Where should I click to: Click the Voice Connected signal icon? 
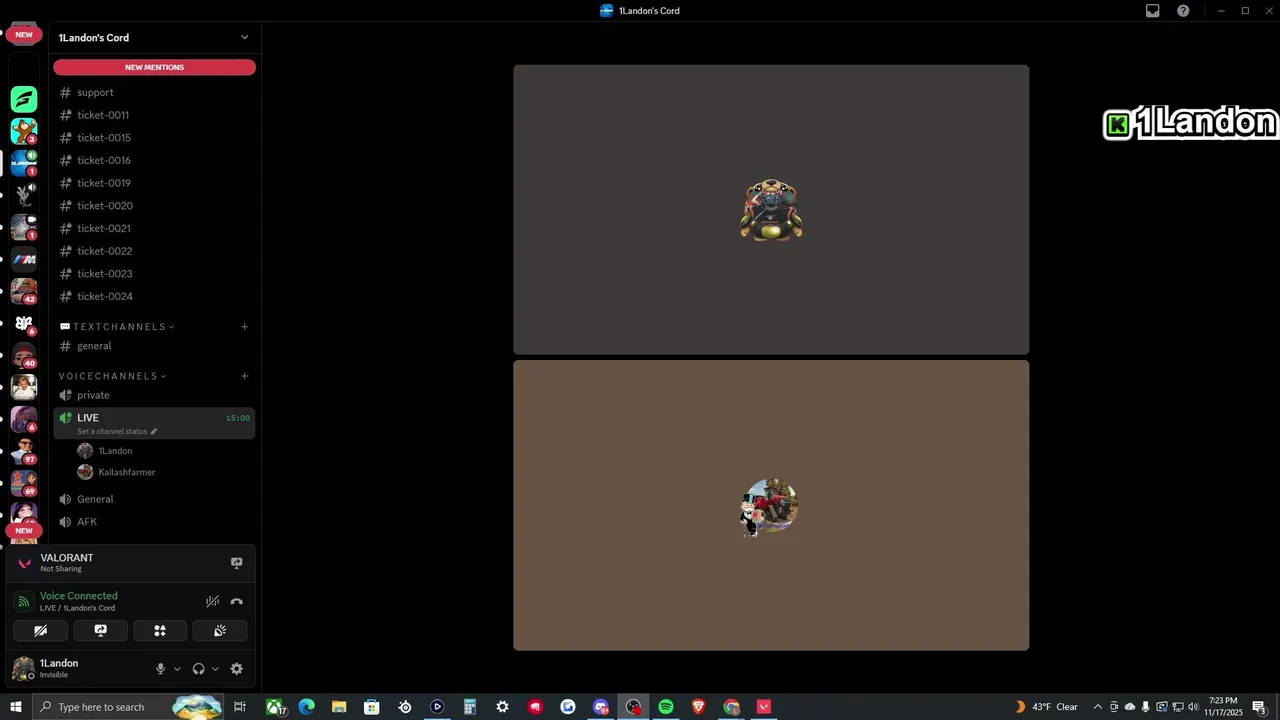(24, 602)
